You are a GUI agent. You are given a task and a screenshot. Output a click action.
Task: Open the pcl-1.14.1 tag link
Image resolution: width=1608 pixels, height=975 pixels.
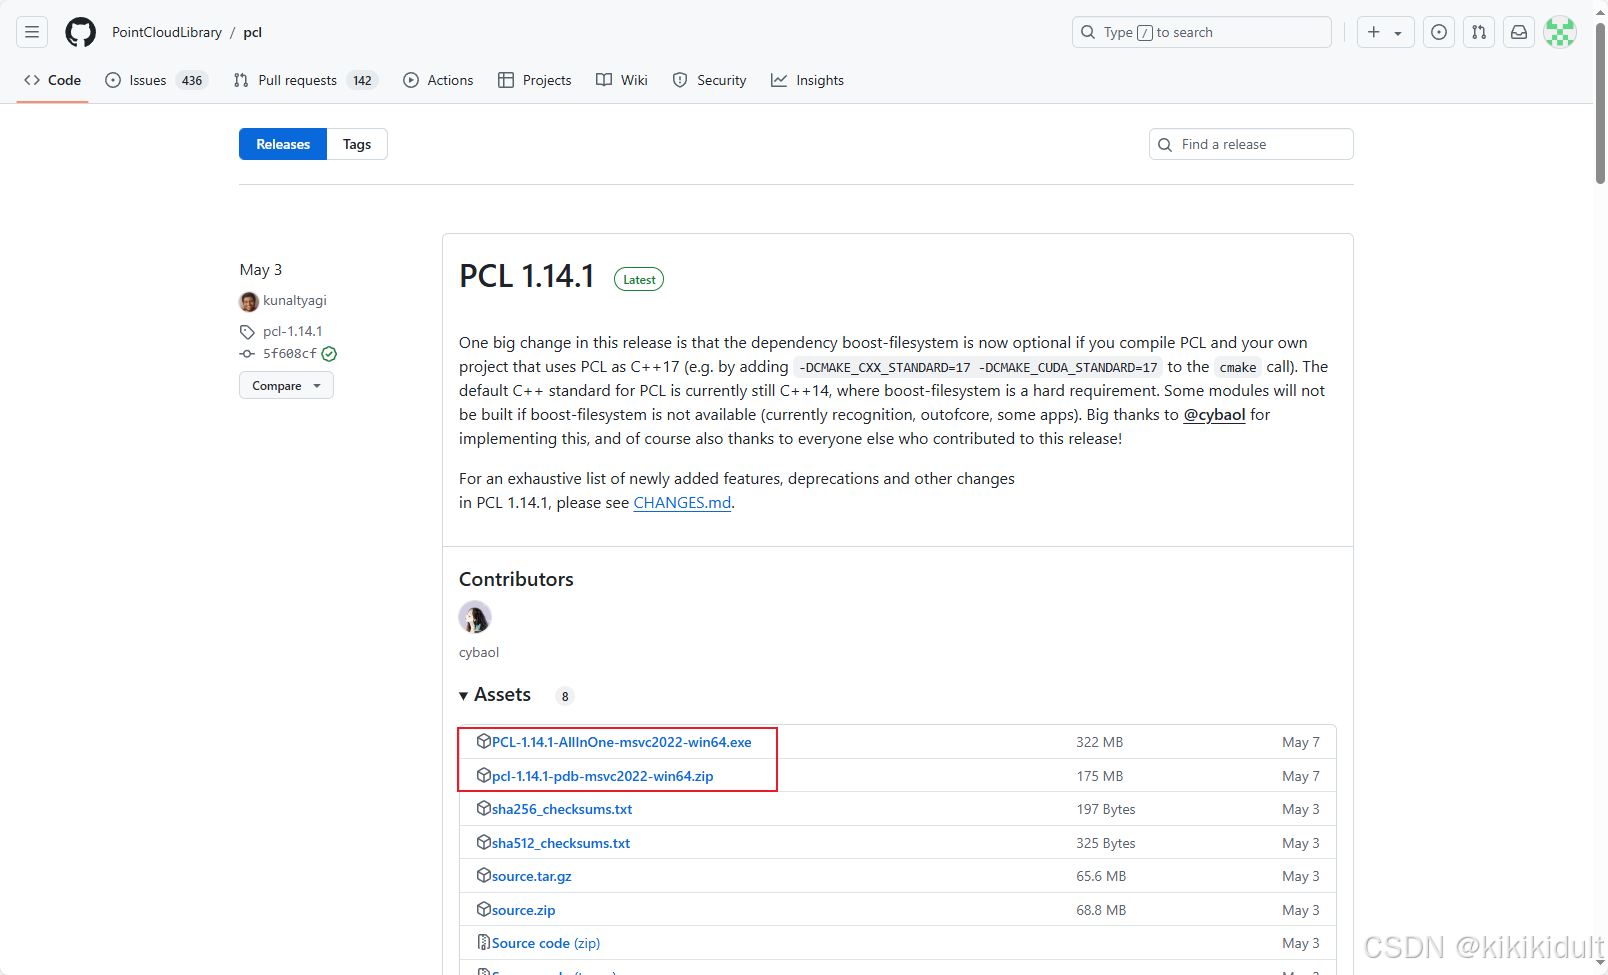(x=293, y=331)
